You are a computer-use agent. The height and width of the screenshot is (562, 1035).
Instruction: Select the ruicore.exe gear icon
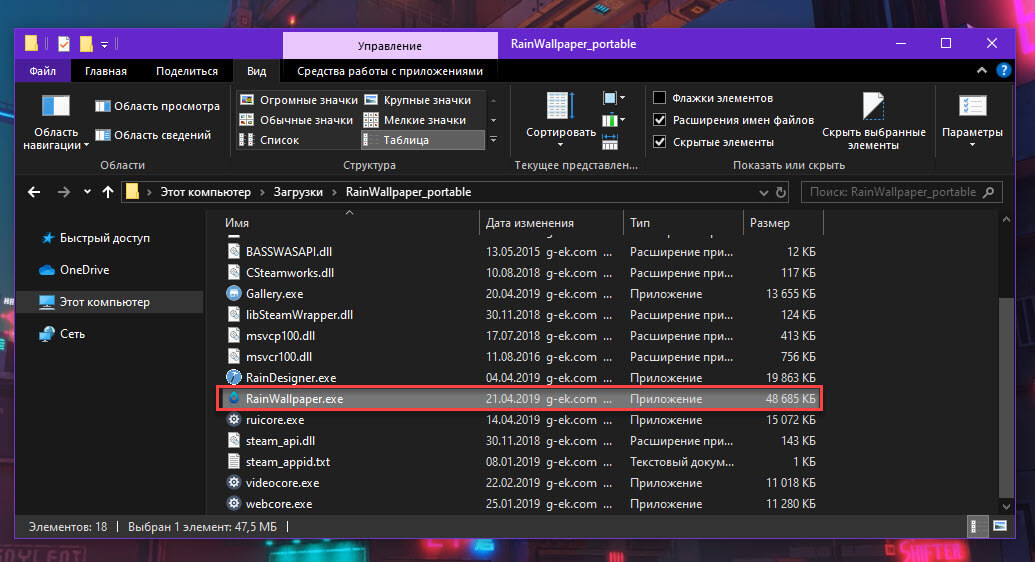click(x=234, y=419)
